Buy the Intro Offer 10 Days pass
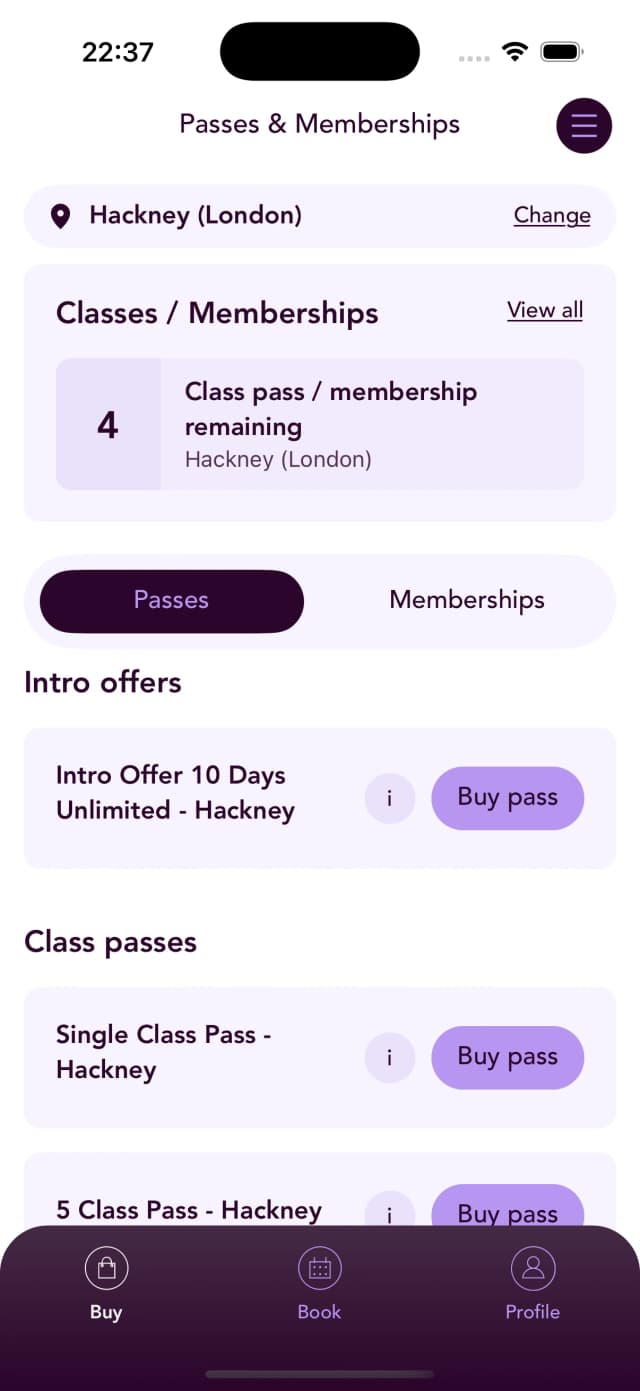Image resolution: width=640 pixels, height=1391 pixels. click(507, 797)
